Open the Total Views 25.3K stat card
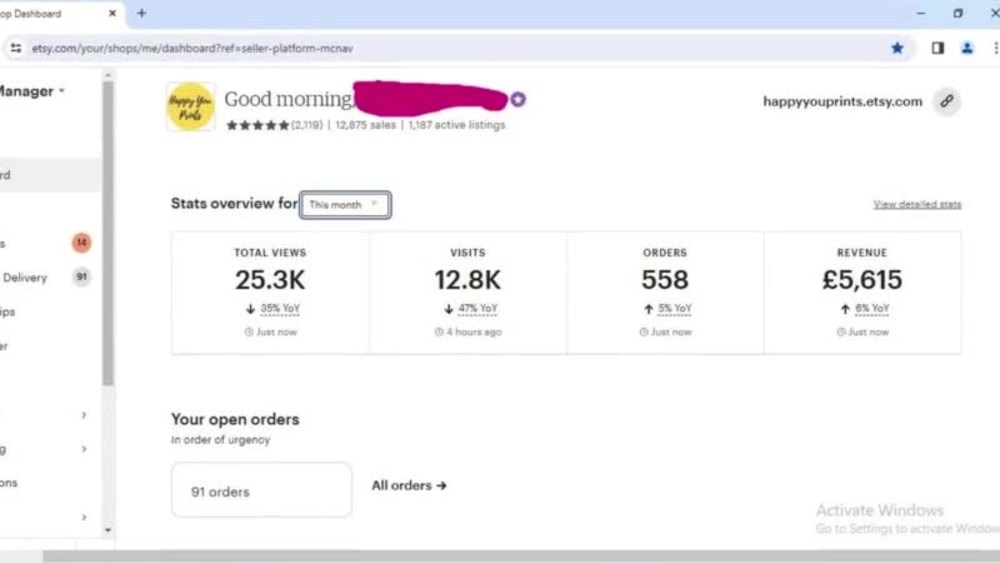 [x=270, y=292]
